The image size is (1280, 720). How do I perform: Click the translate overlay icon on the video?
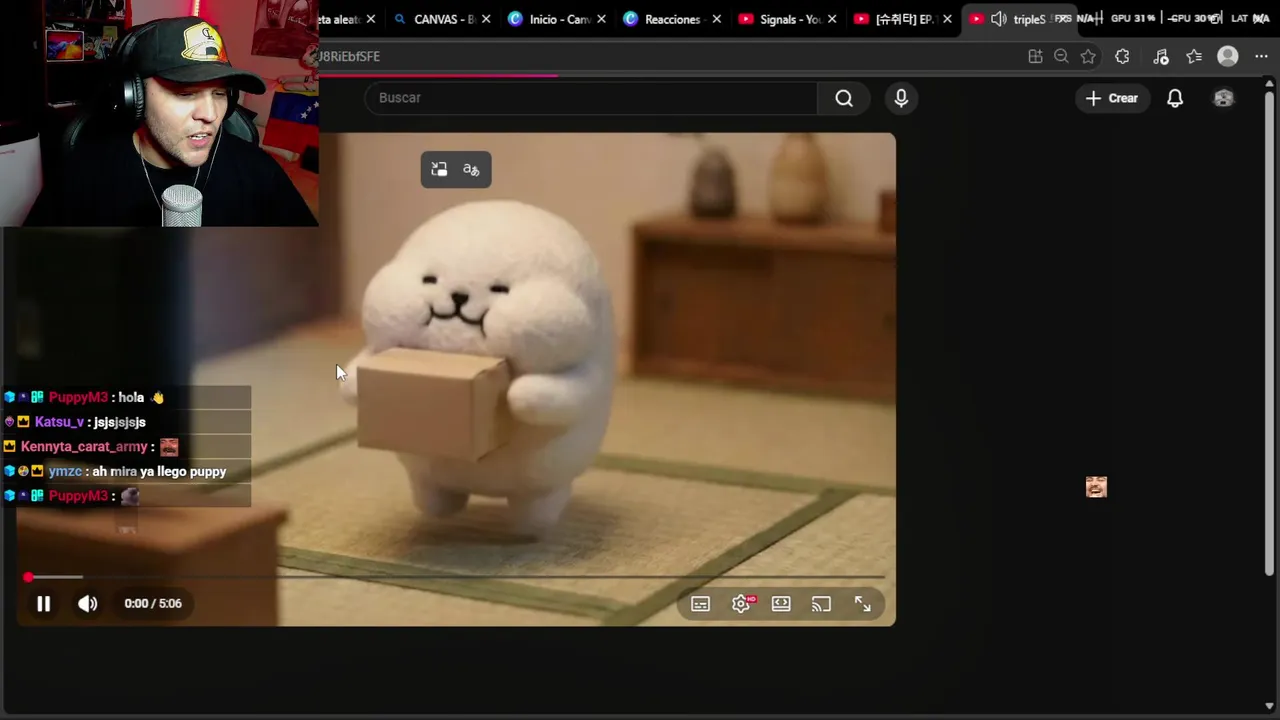pos(471,169)
